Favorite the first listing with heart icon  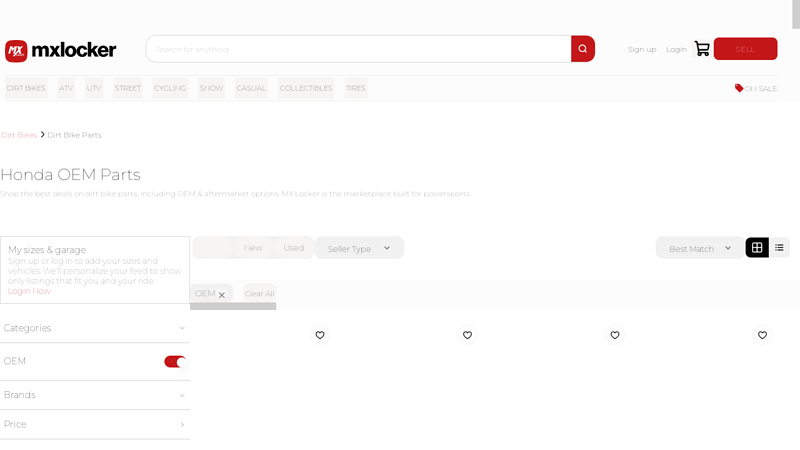pos(320,335)
